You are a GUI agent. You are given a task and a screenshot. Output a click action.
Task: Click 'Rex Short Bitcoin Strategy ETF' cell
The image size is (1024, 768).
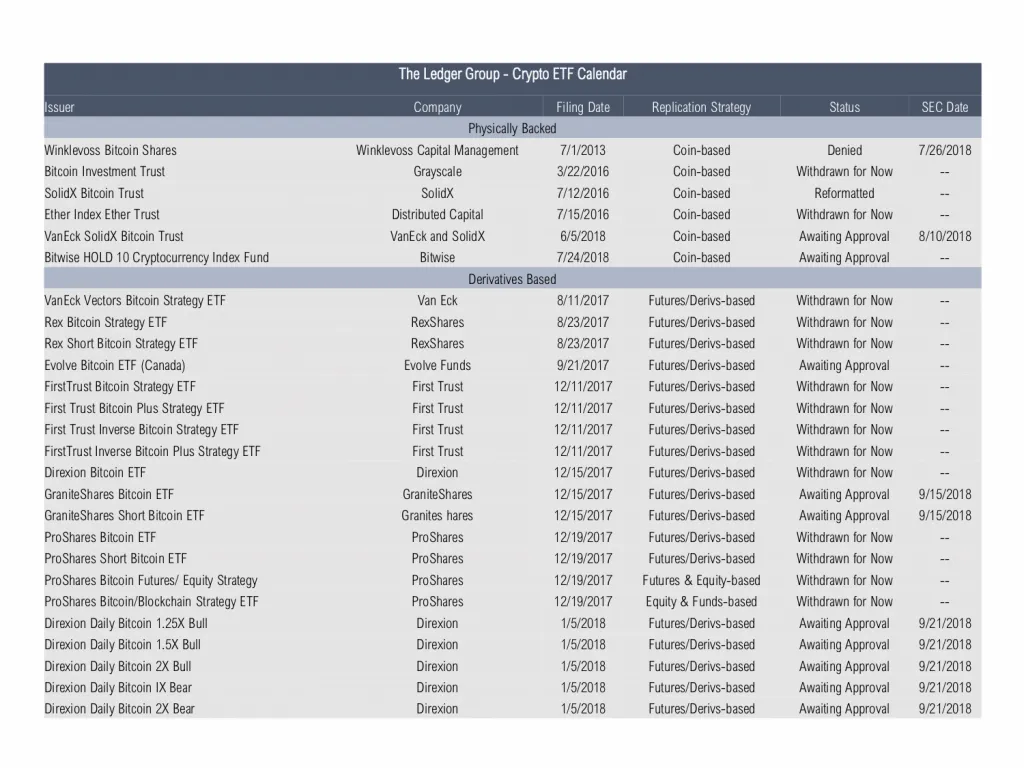(121, 344)
